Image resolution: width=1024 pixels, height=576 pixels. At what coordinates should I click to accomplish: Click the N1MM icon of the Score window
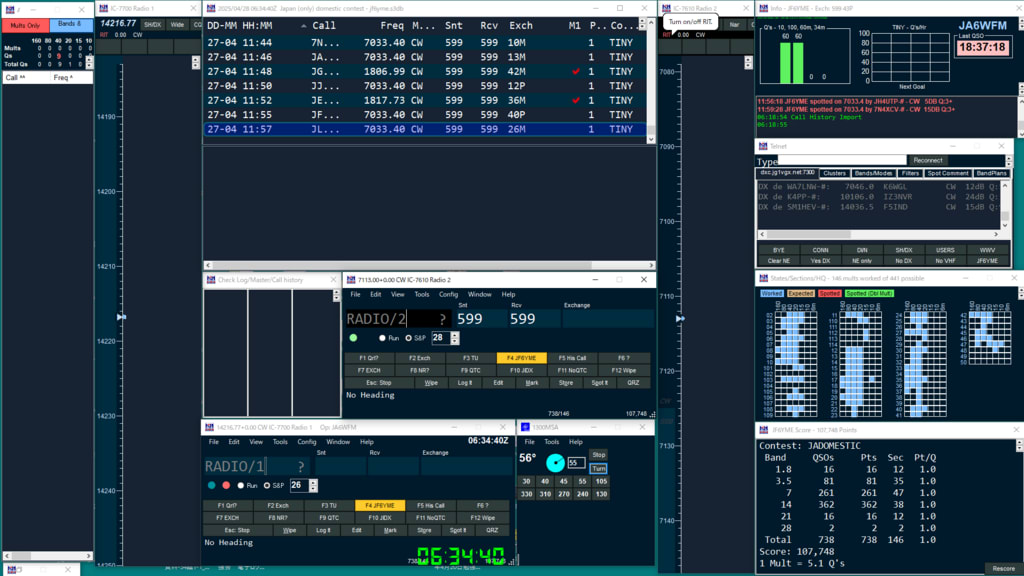[x=763, y=430]
